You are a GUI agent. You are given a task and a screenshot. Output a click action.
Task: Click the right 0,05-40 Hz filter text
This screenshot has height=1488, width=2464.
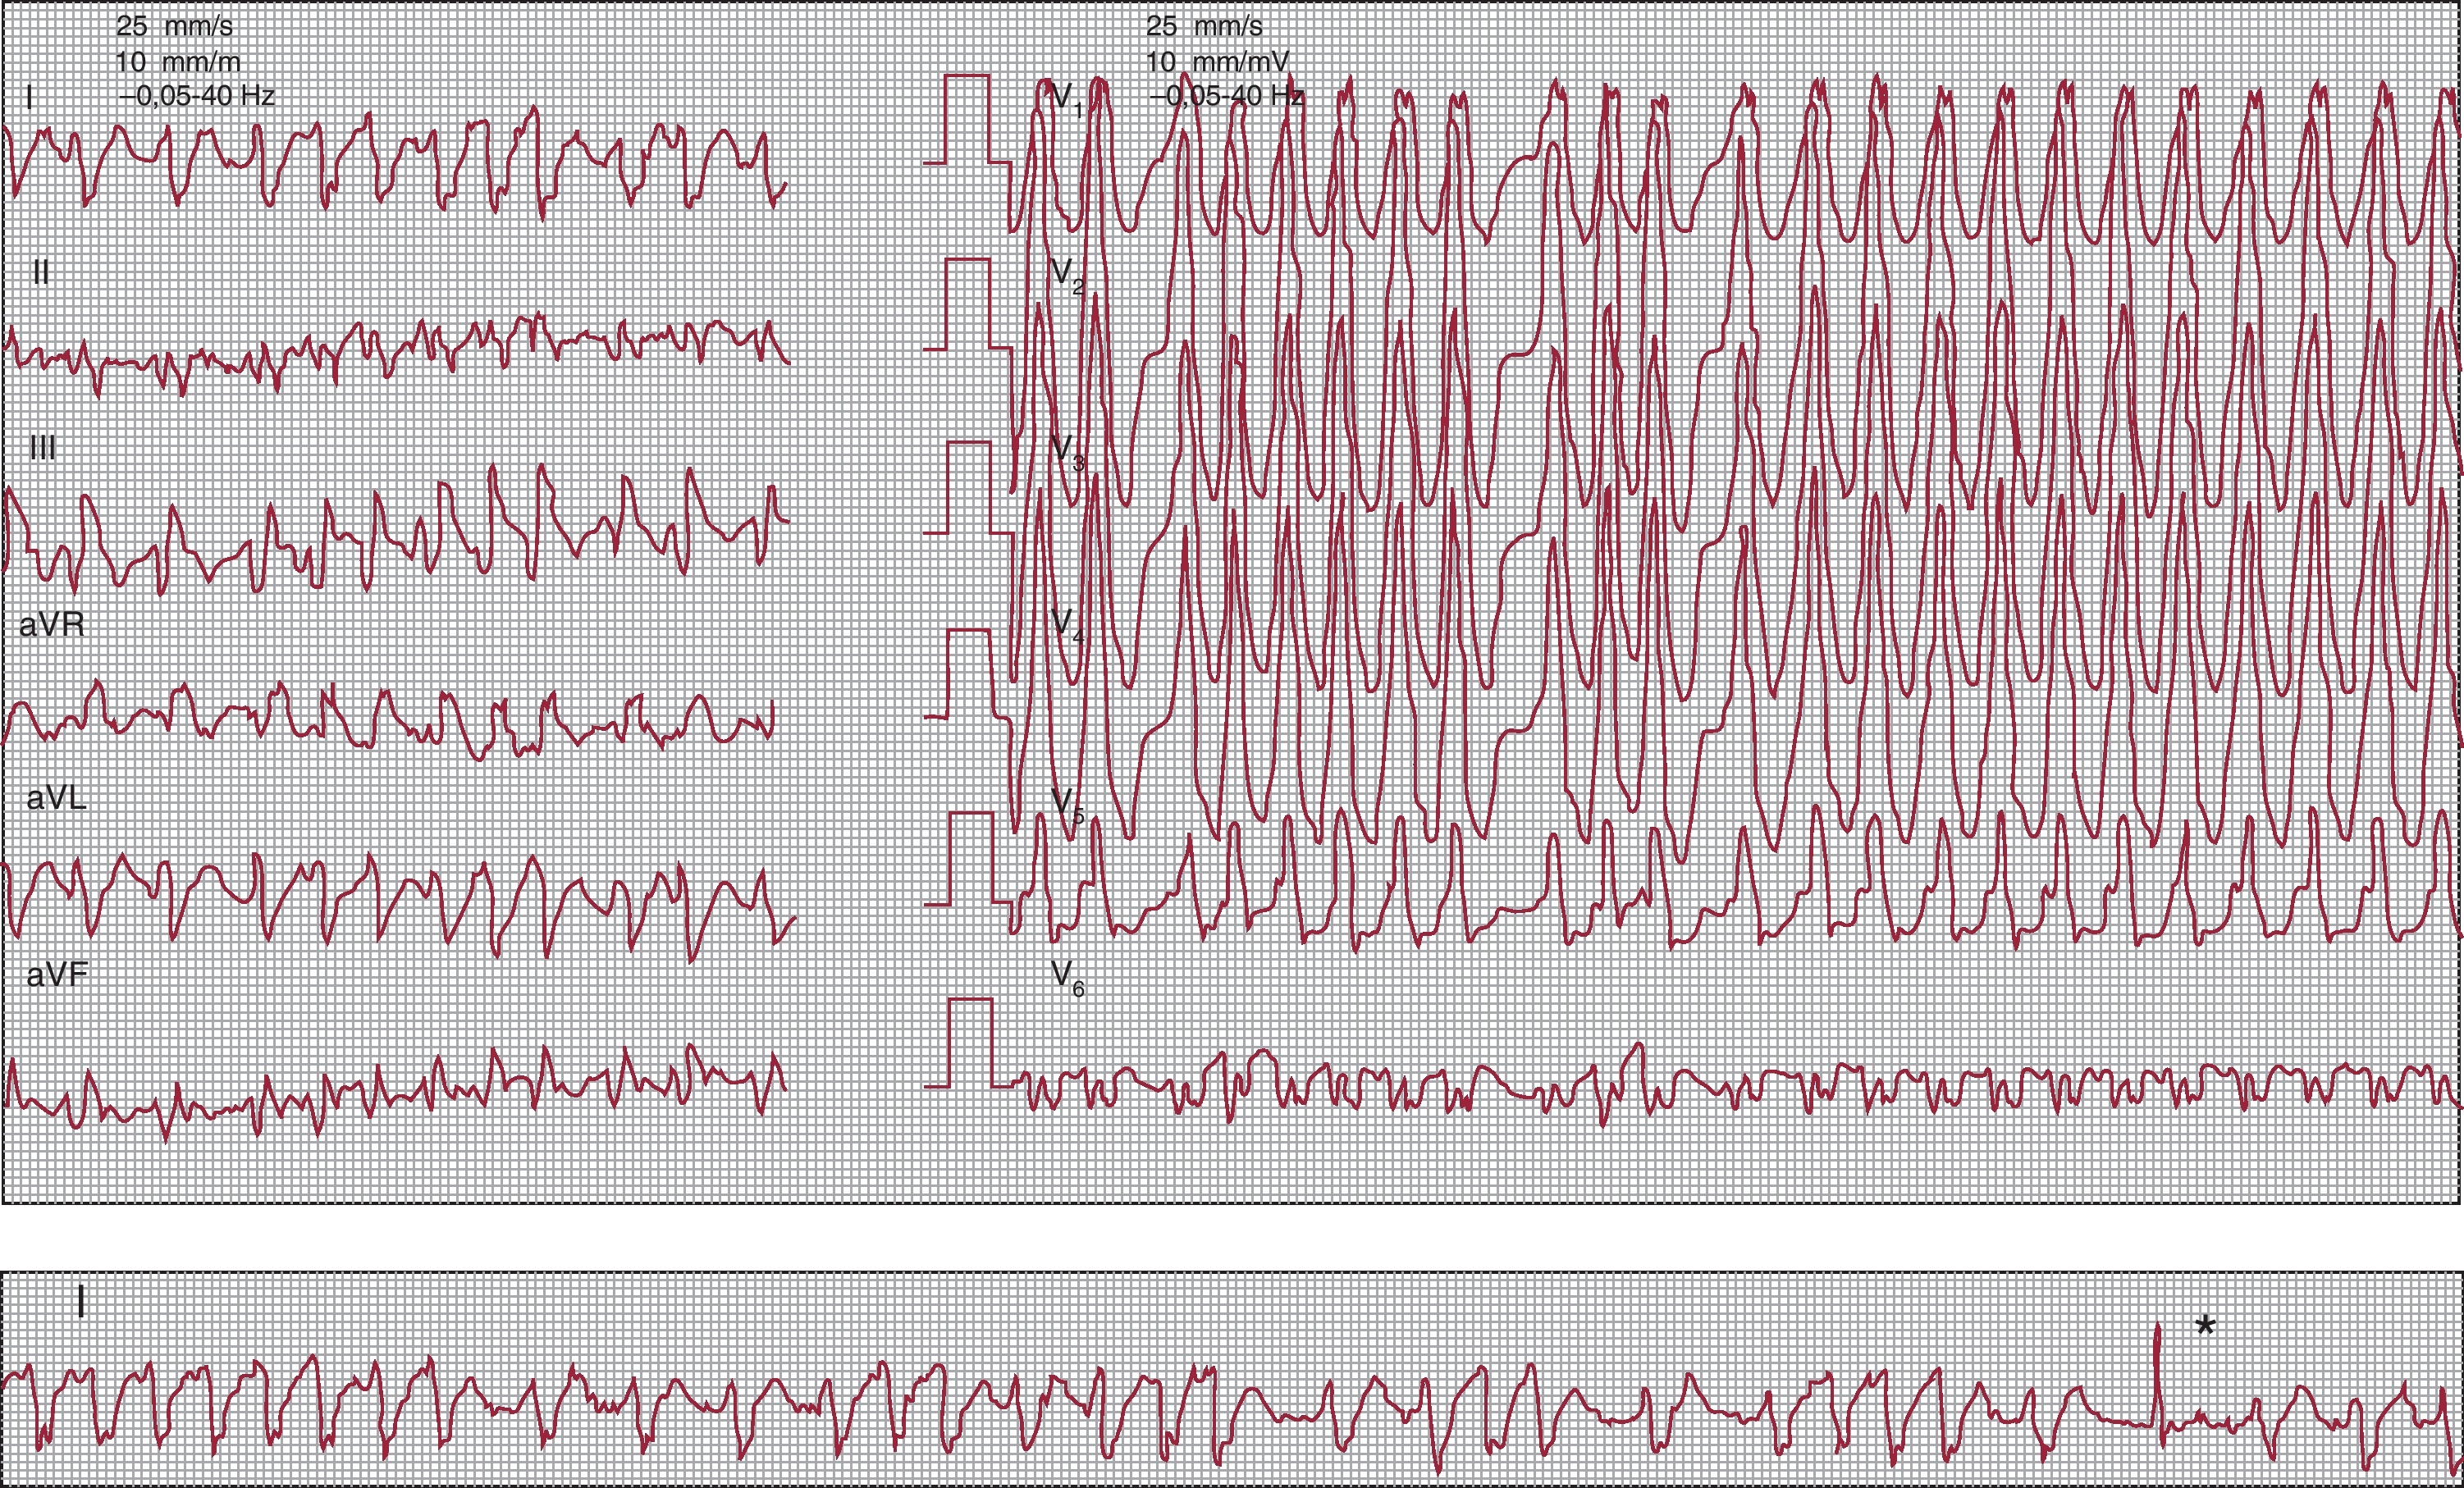[x=1226, y=96]
